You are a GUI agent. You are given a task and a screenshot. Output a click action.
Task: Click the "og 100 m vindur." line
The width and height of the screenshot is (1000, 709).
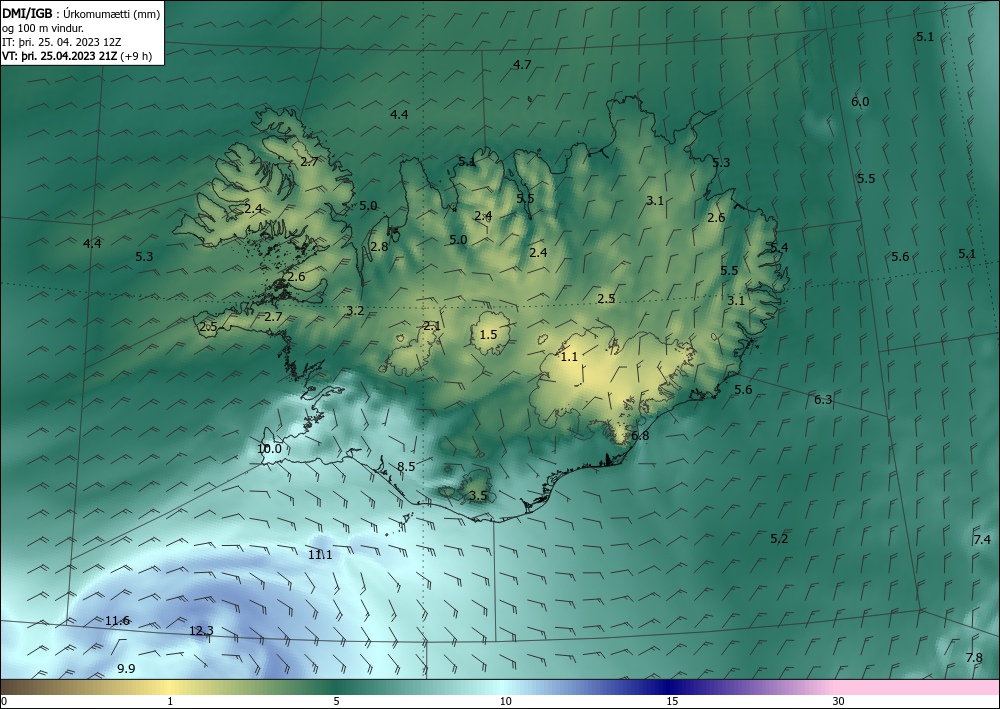(x=43, y=28)
